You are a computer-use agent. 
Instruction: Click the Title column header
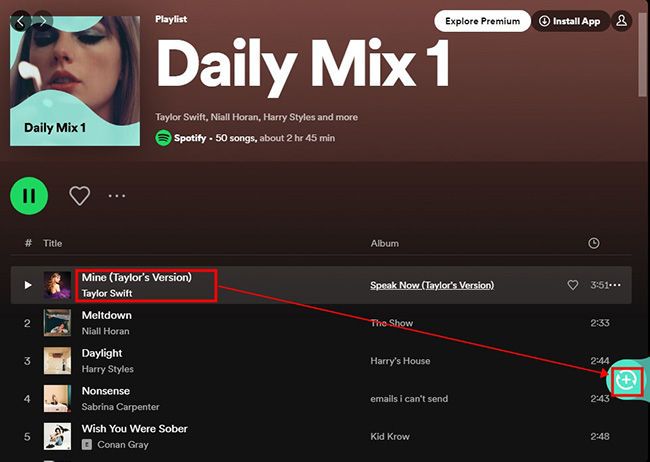[53, 243]
